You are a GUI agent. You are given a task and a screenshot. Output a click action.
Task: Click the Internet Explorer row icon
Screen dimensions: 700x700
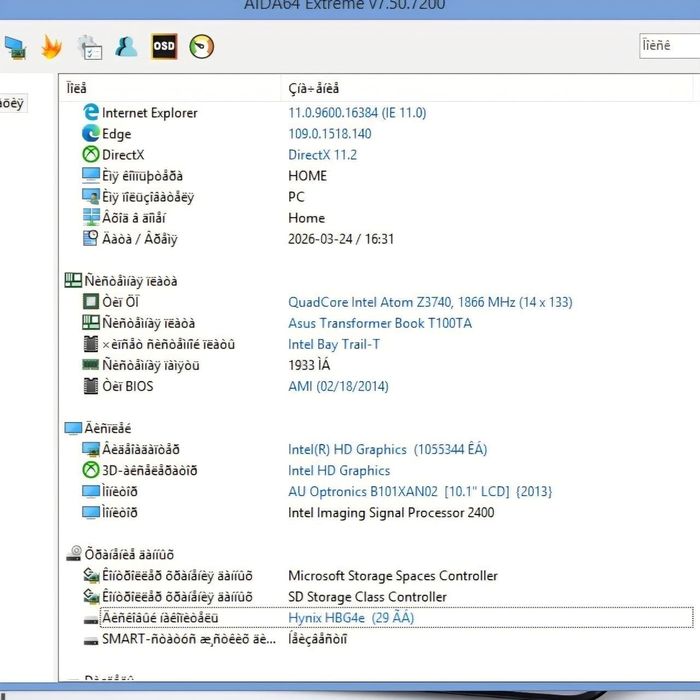[91, 112]
